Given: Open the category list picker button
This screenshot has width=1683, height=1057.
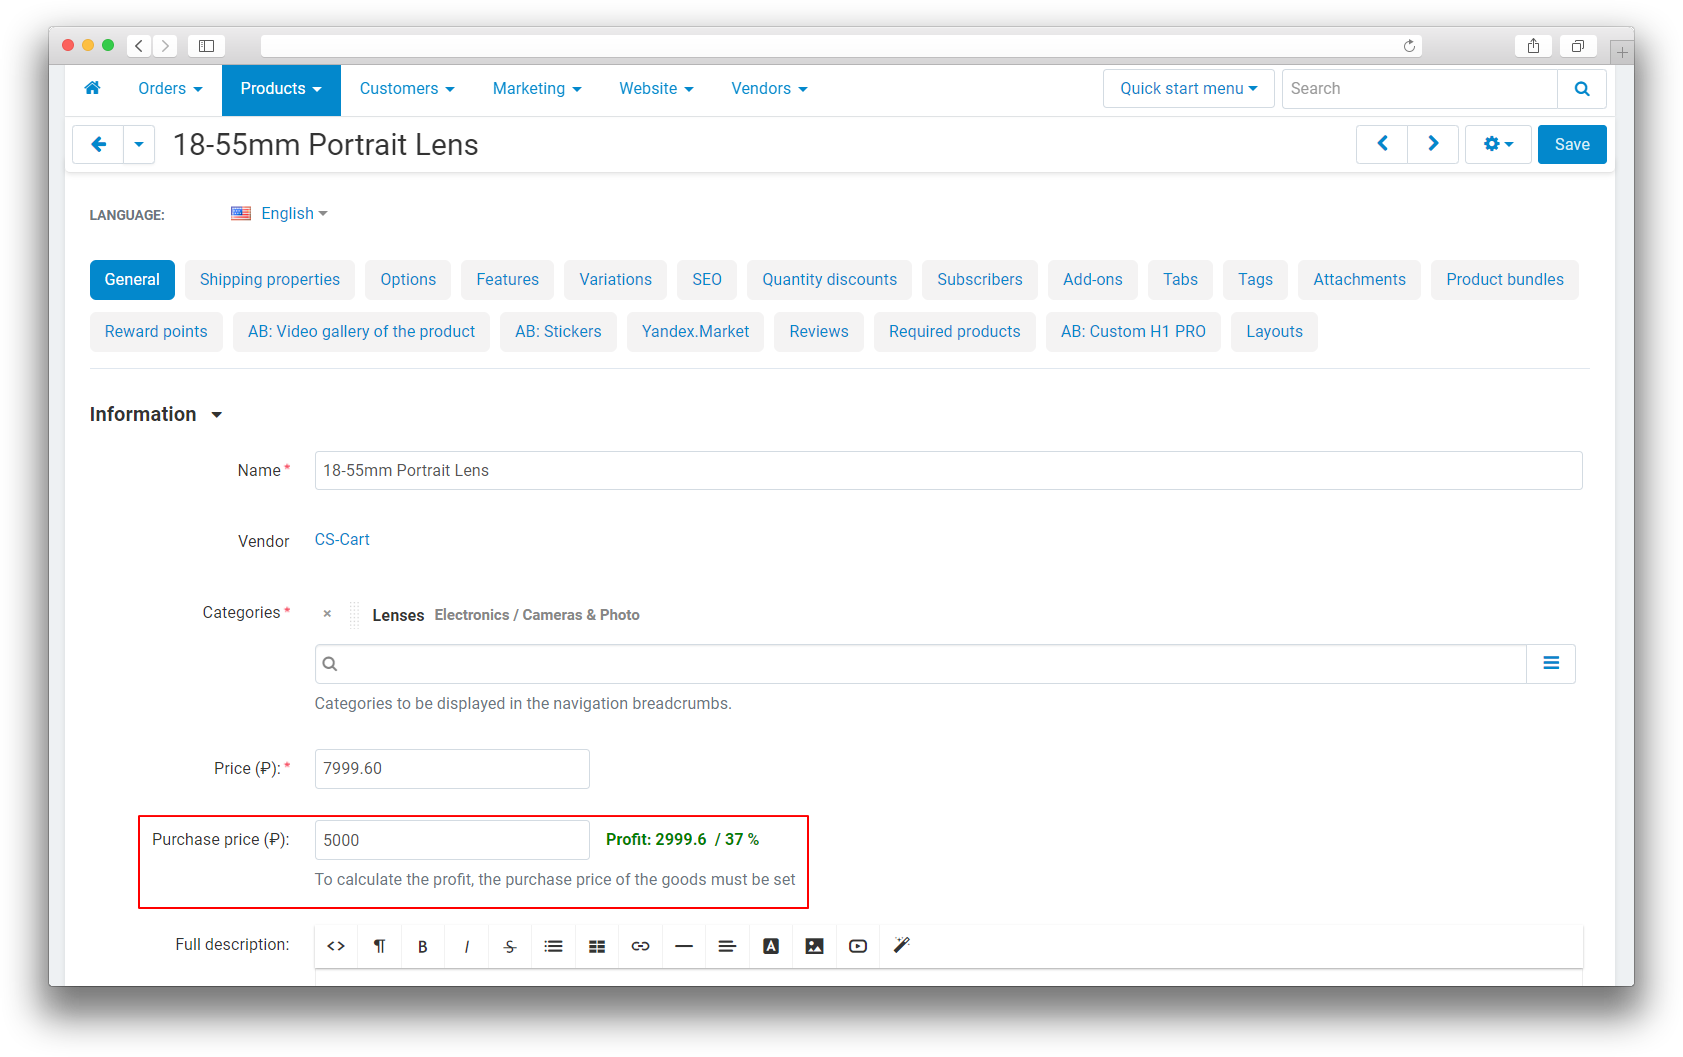Looking at the screenshot, I should point(1550,664).
